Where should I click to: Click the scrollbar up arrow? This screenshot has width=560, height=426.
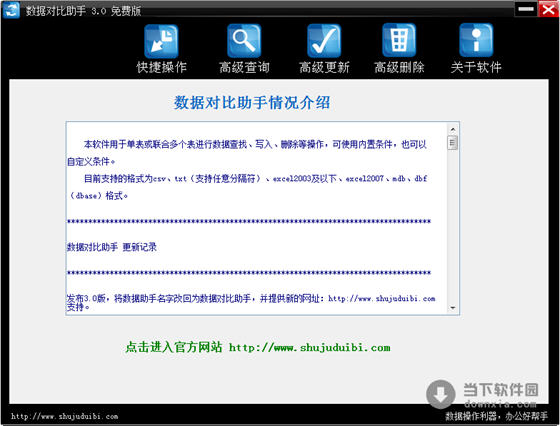coord(452,129)
